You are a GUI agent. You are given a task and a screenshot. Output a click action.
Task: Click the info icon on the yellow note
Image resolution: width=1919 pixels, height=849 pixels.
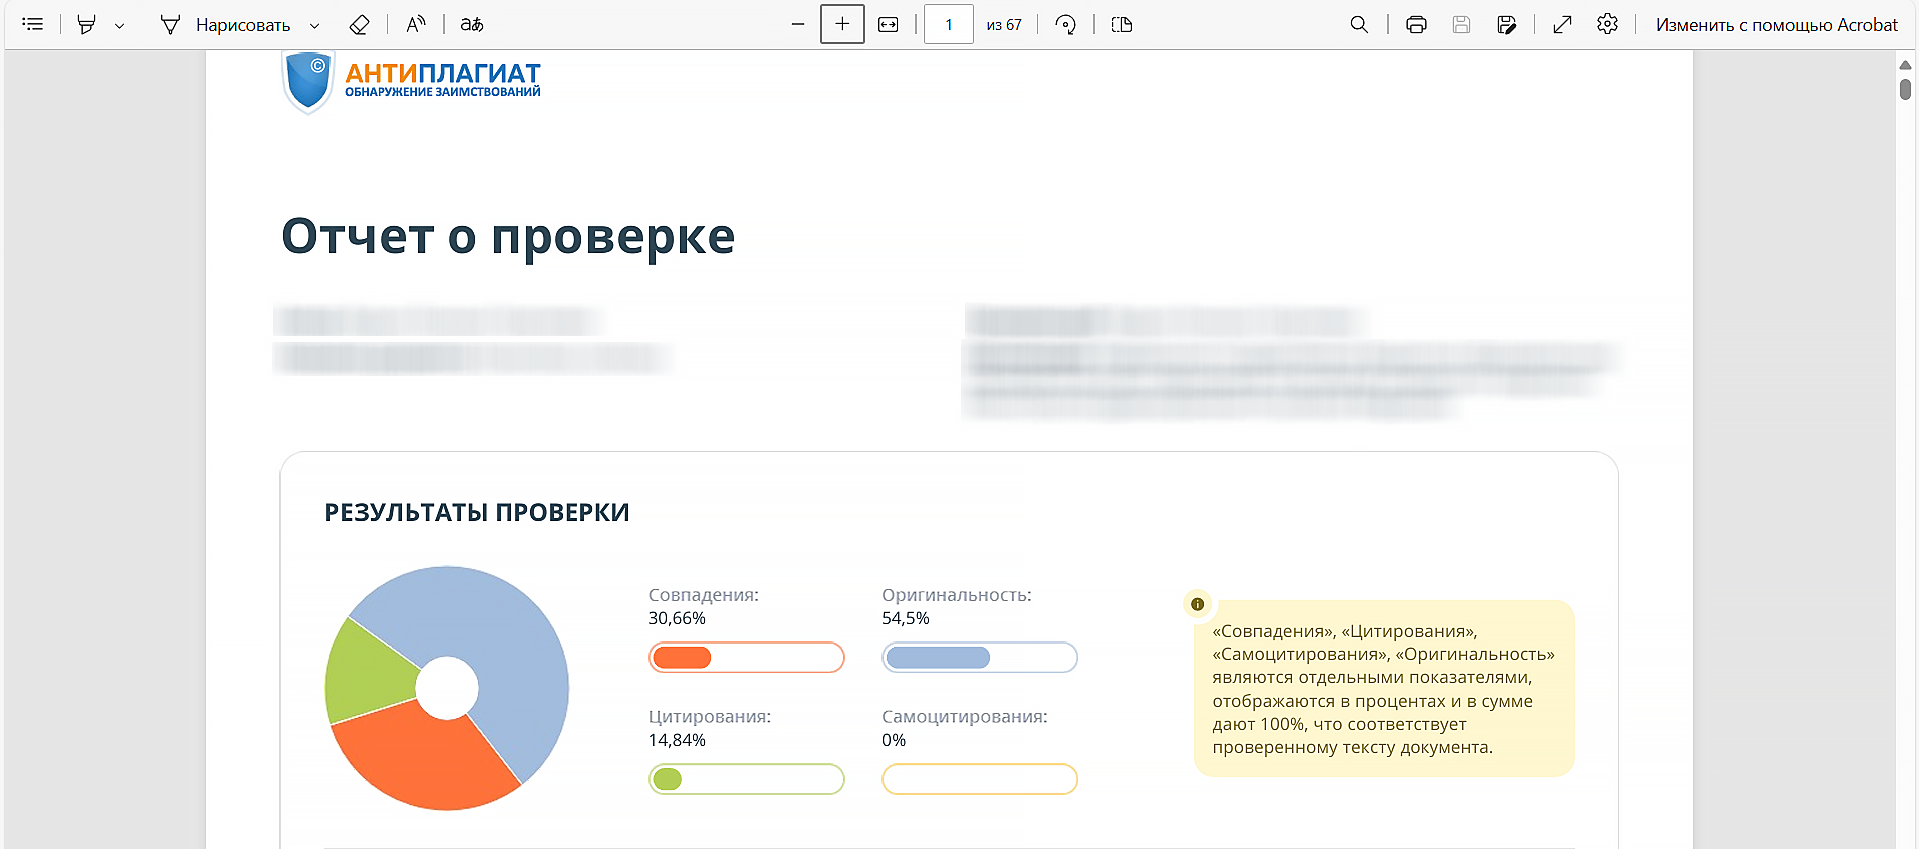click(1197, 604)
